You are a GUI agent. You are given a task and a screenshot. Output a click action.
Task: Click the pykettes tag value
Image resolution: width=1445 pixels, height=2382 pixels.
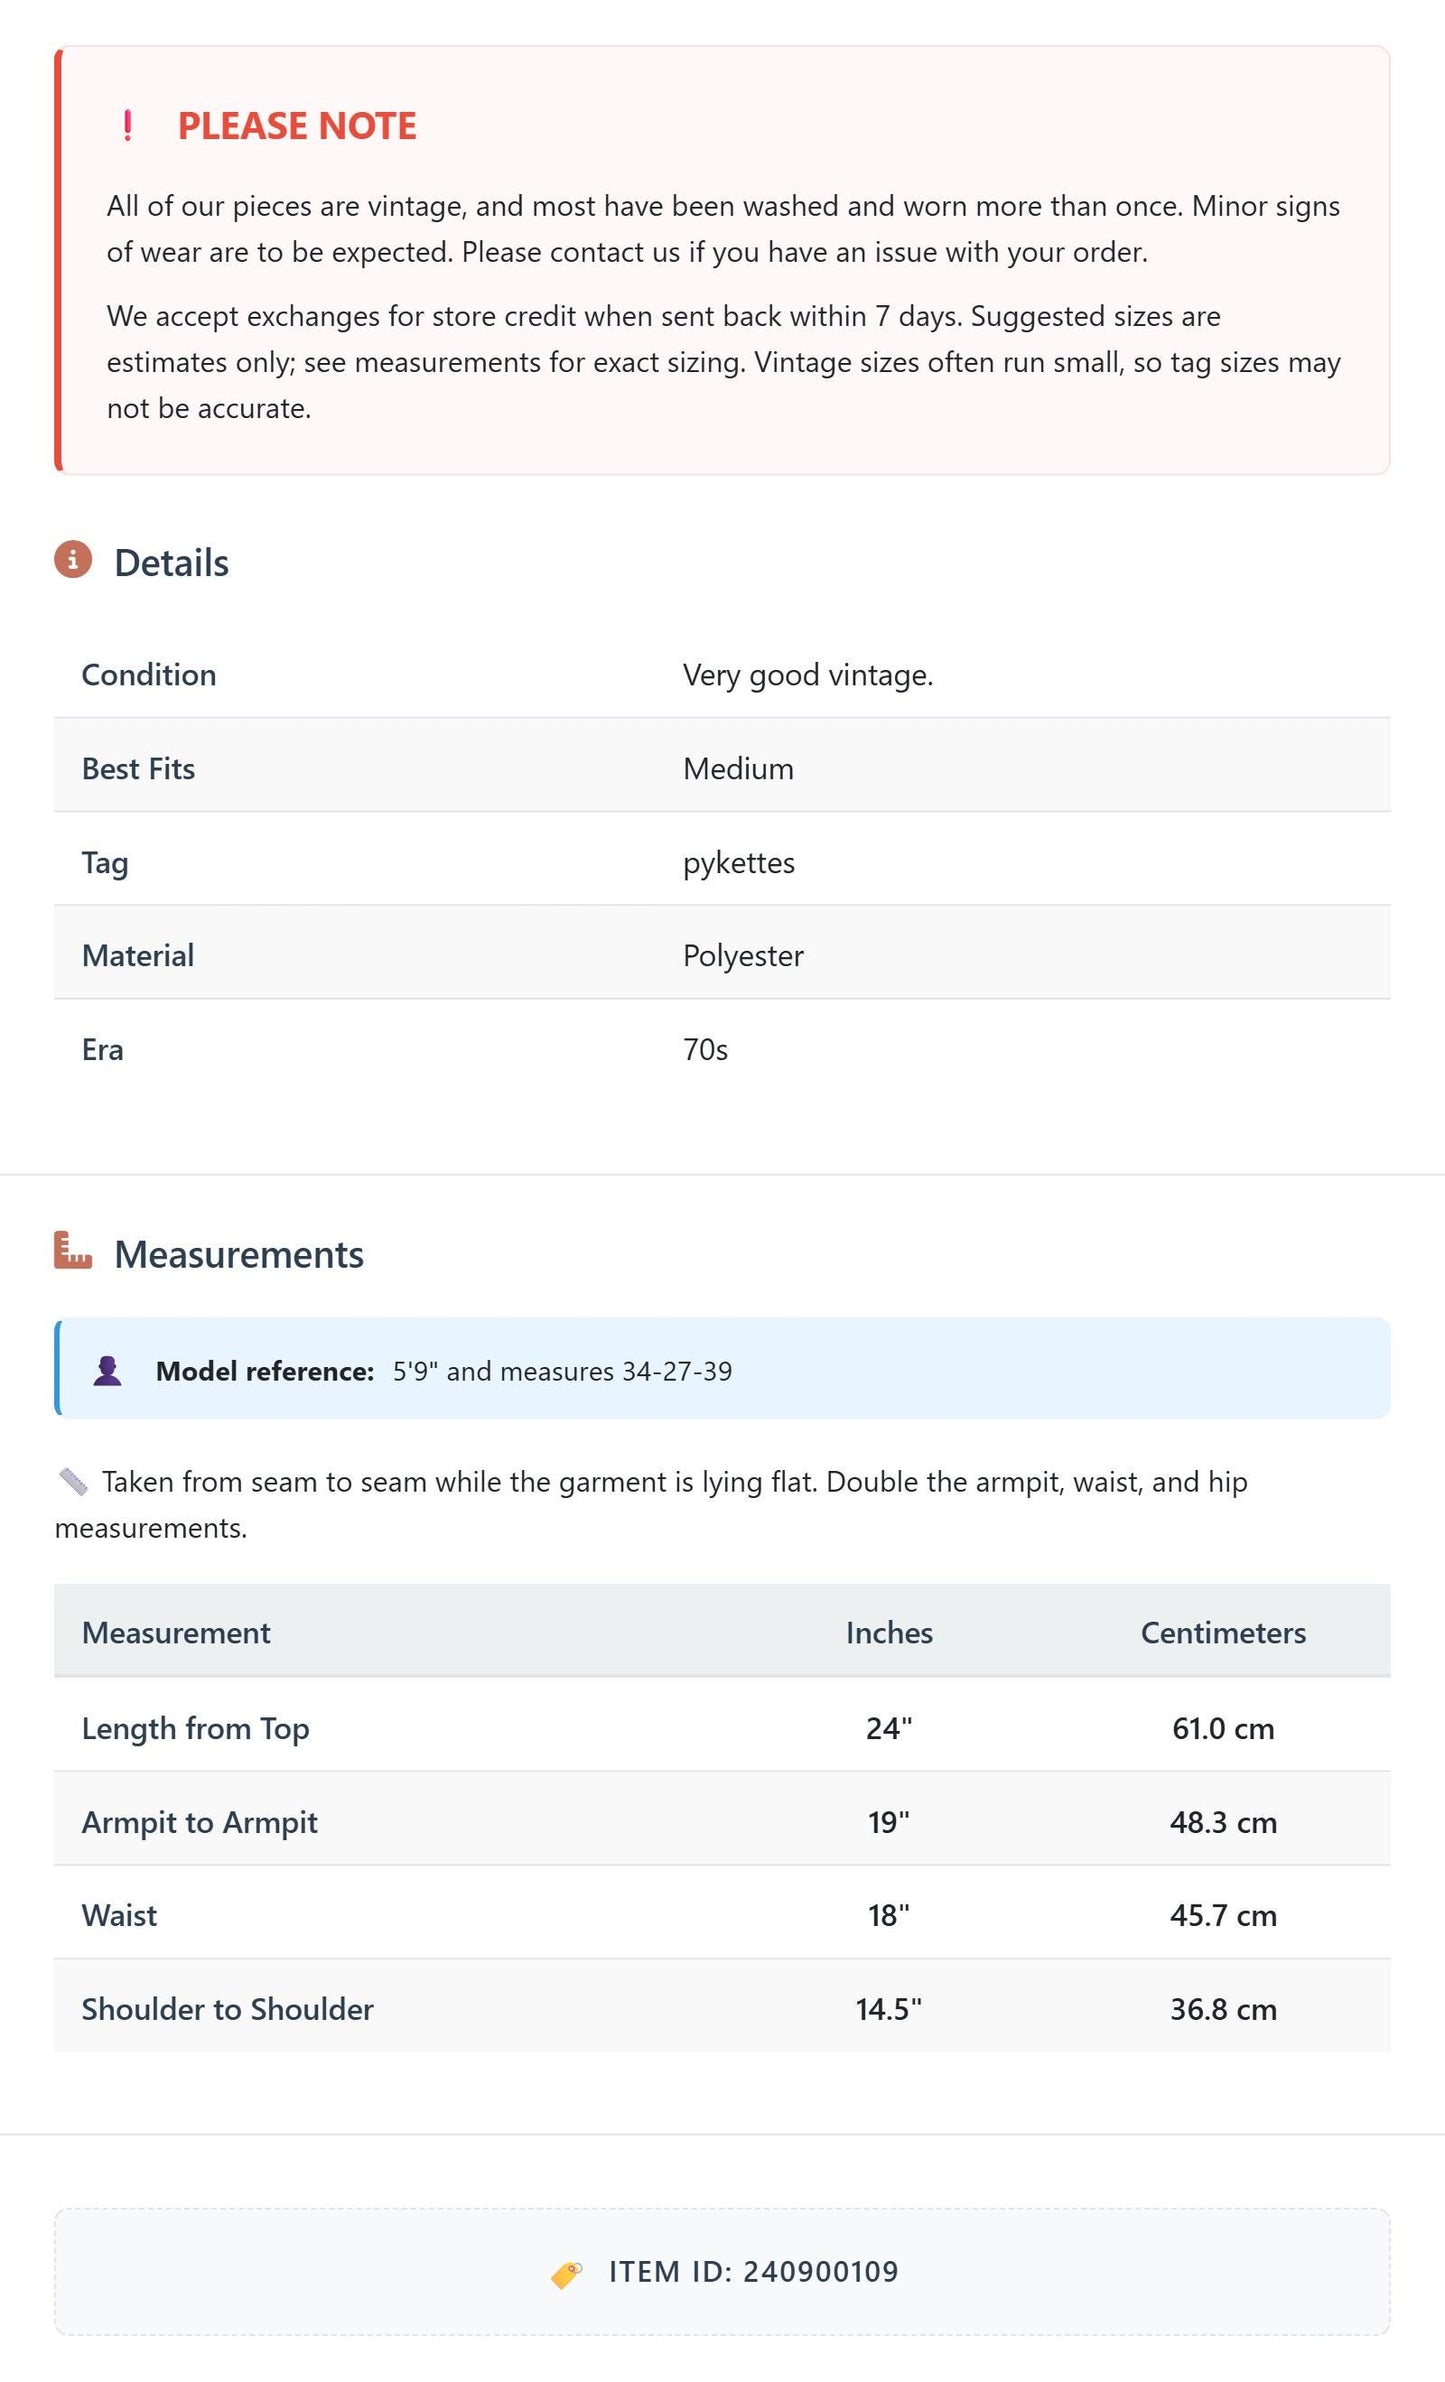click(739, 863)
